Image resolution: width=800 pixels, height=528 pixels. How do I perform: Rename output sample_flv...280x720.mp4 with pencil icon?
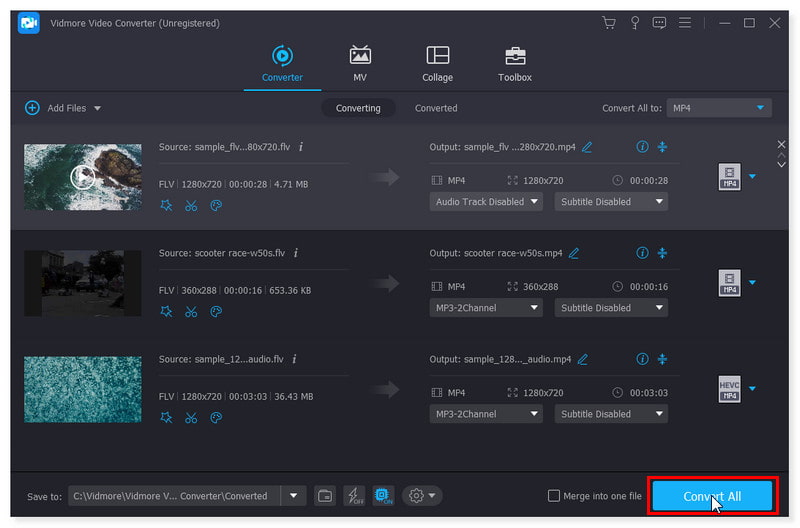[x=587, y=147]
